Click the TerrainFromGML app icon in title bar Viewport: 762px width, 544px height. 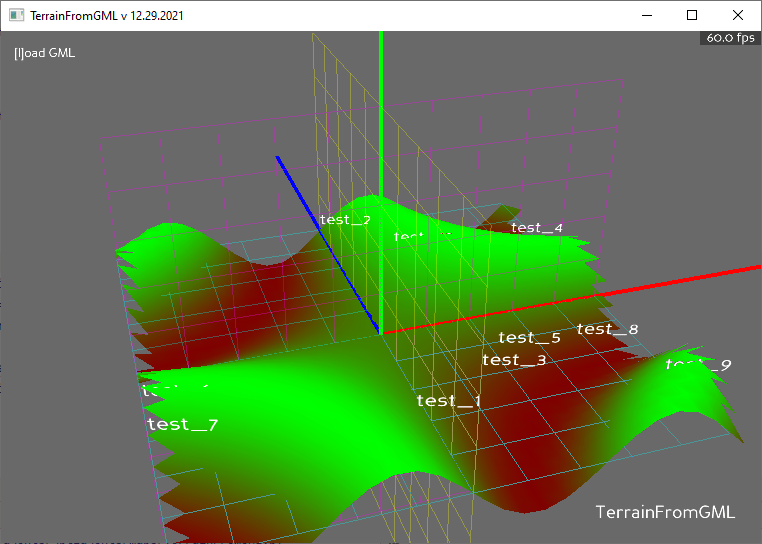click(16, 16)
